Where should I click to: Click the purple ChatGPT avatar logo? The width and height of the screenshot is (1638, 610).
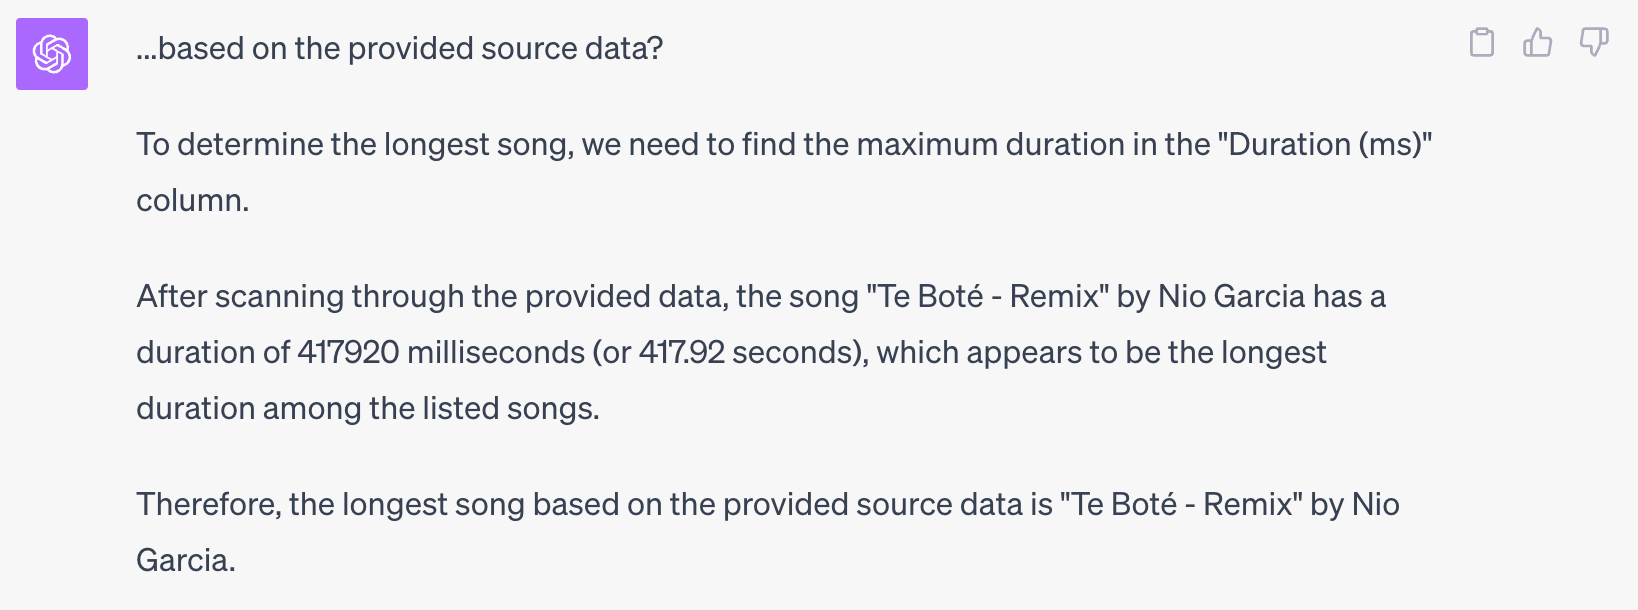click(52, 54)
